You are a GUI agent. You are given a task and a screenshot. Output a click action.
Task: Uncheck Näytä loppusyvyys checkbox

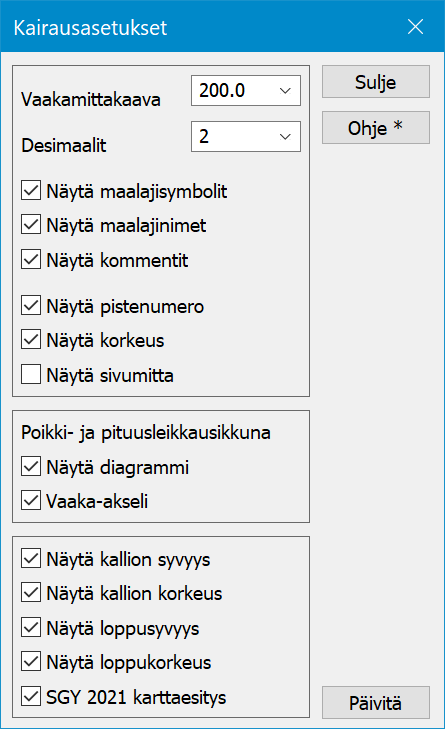click(x=31, y=628)
